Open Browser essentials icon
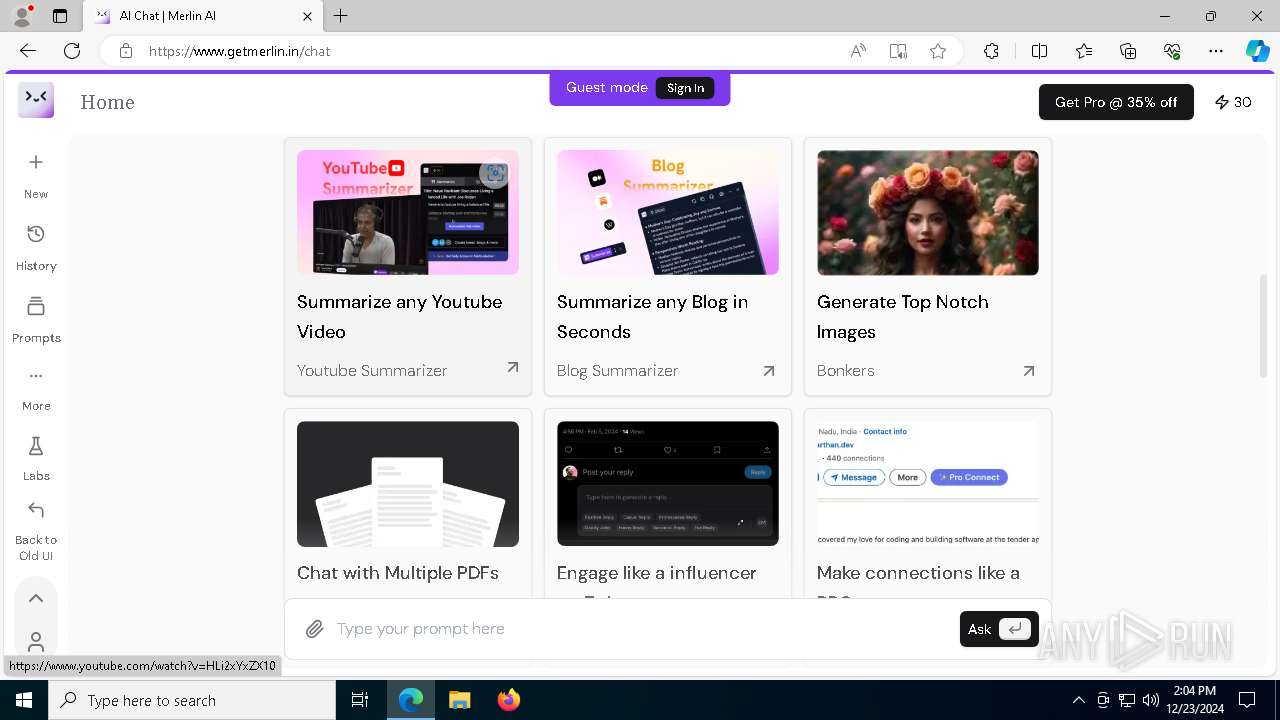 tap(1172, 51)
